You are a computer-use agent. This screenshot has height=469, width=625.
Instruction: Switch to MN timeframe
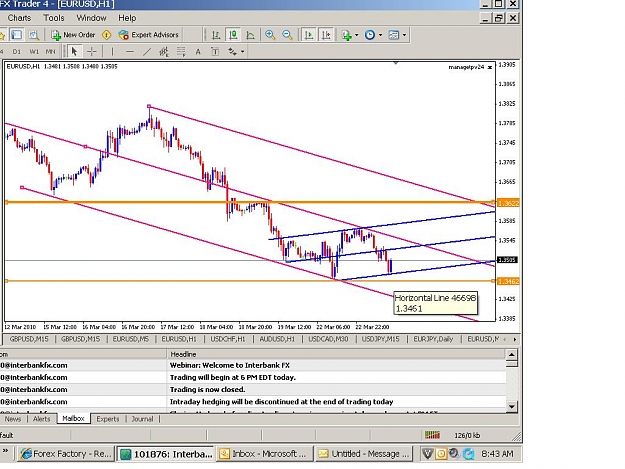click(x=50, y=51)
